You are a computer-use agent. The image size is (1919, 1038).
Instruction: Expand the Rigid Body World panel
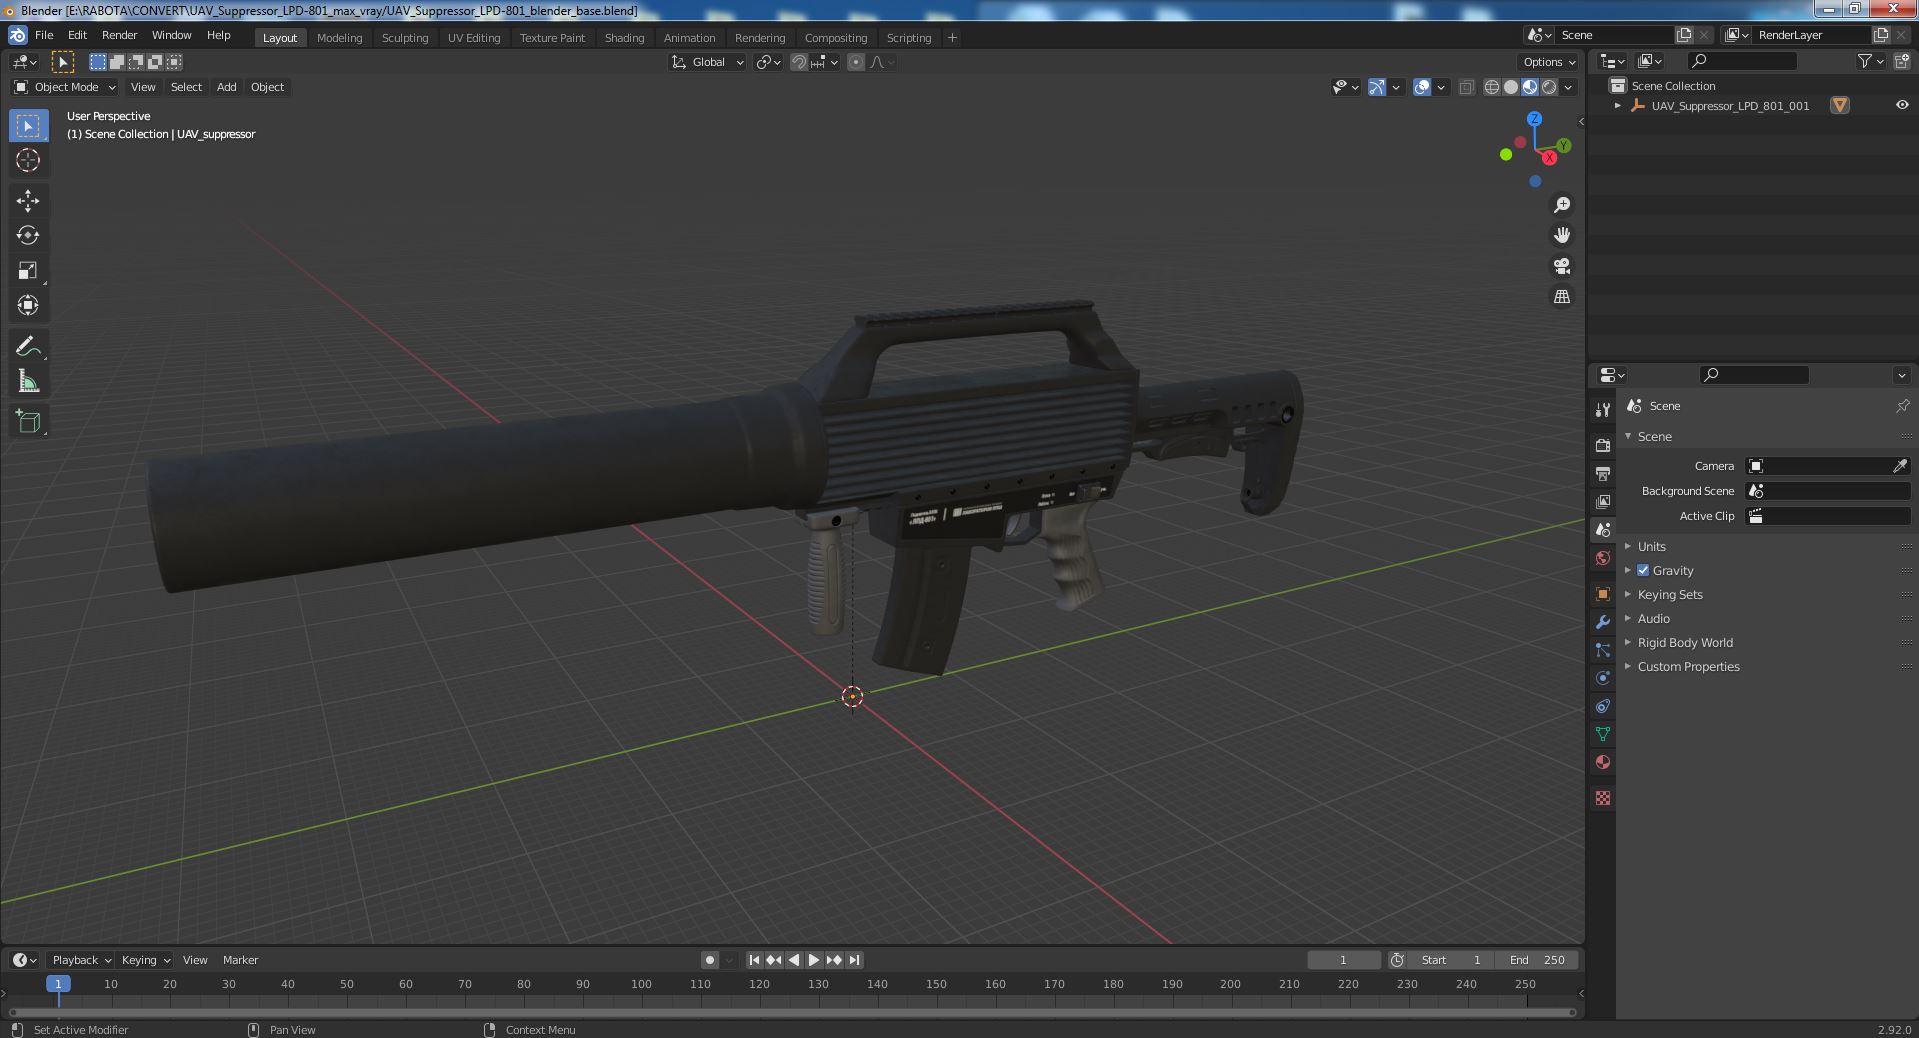pyautogui.click(x=1684, y=642)
